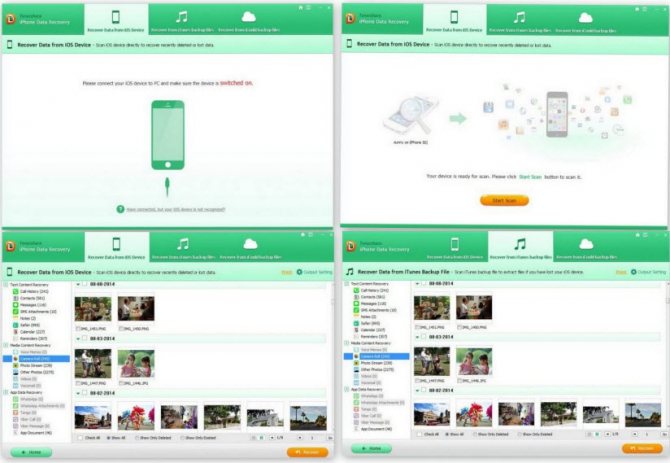
Task: Select Photo Stream in the iOS Device results sidebar
Action: pos(32,366)
